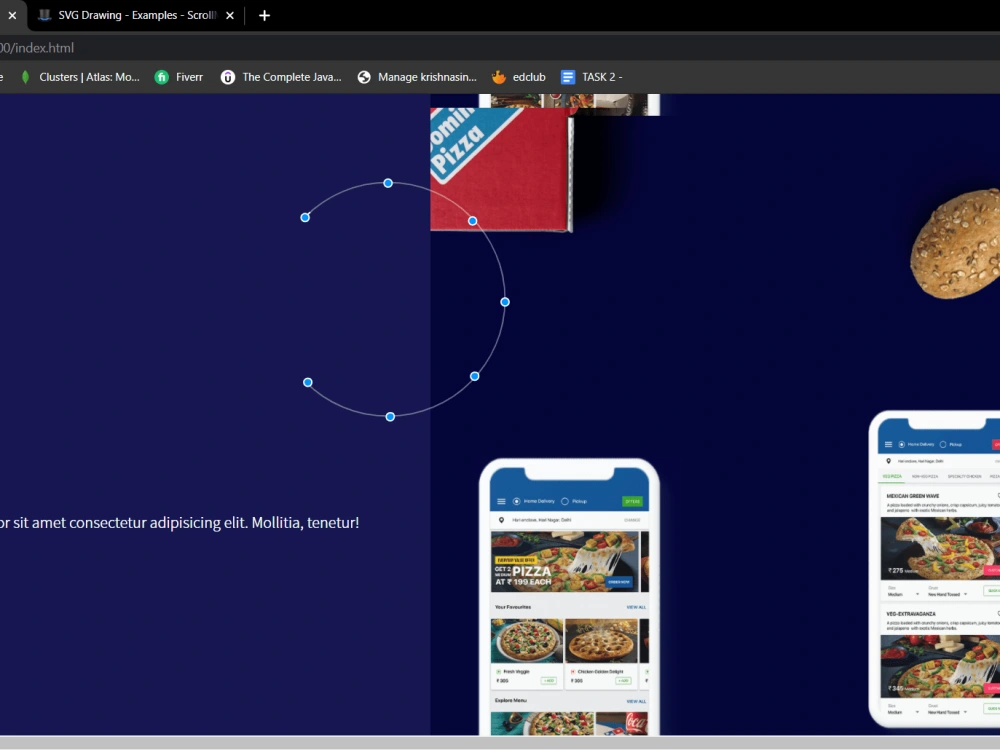Open the Clusters | Atlas bookmark
This screenshot has width=1000, height=750.
tap(80, 77)
